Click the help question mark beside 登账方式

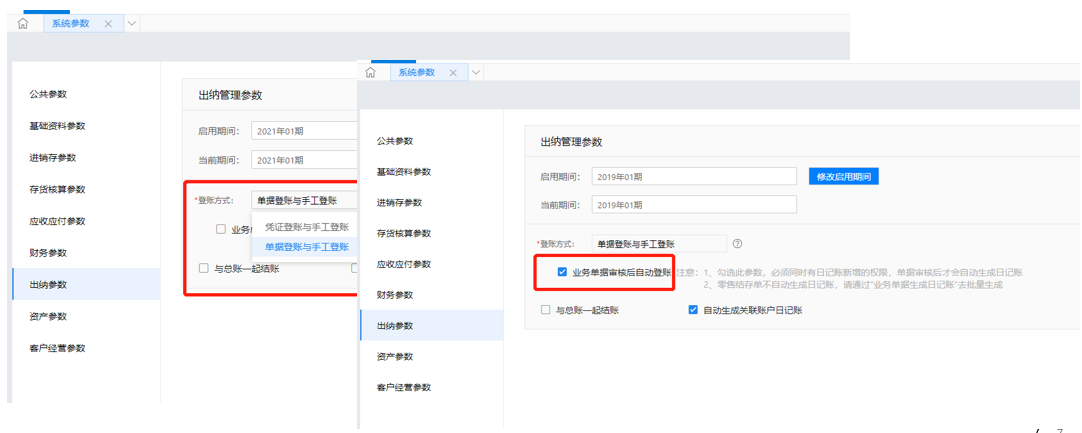click(738, 243)
